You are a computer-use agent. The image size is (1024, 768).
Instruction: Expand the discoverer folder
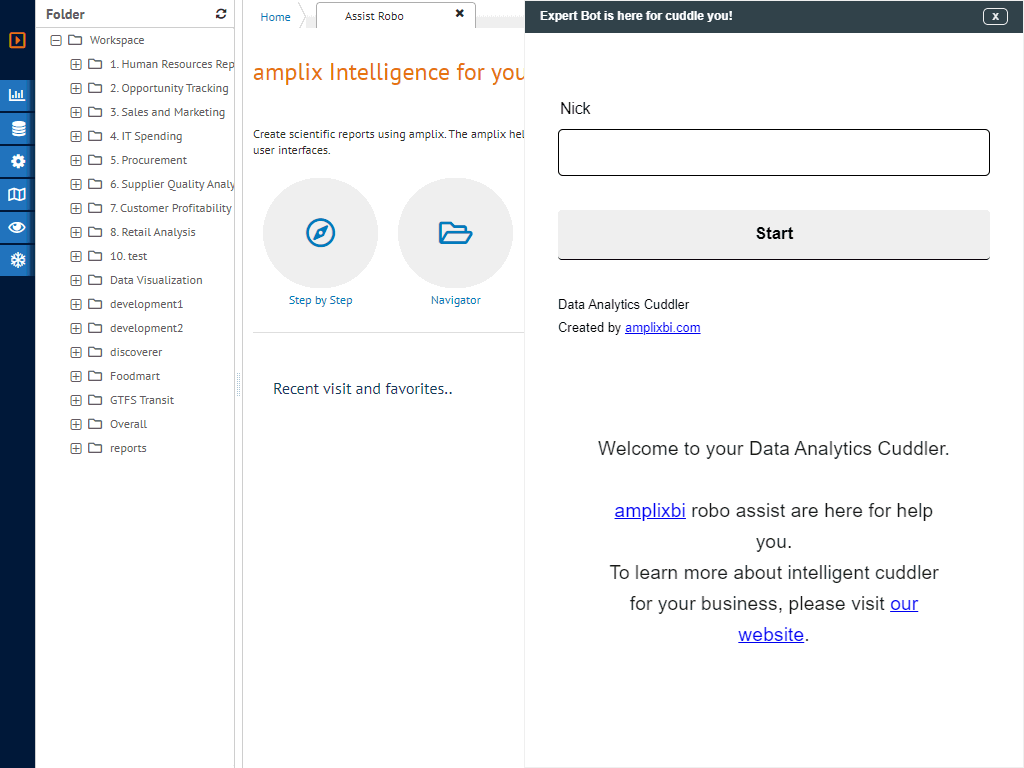pyautogui.click(x=76, y=353)
